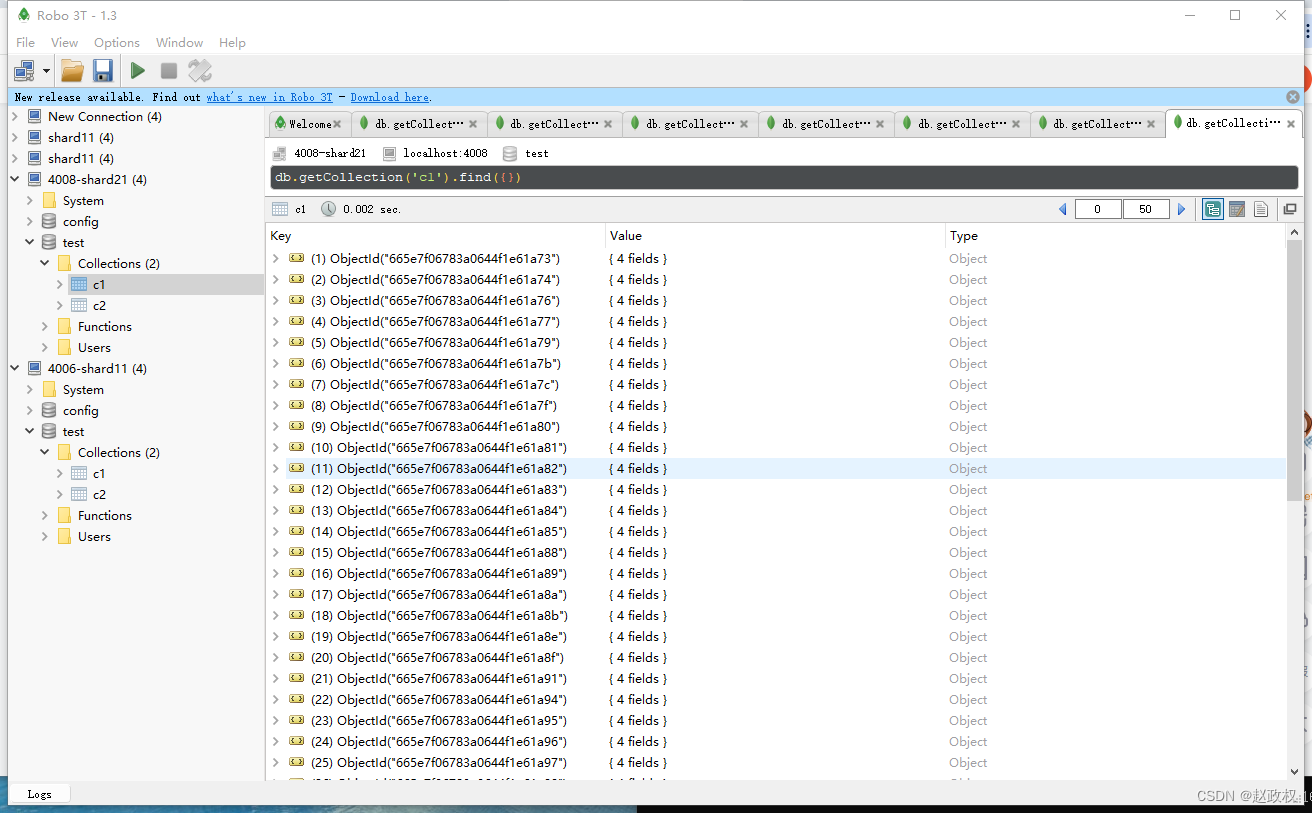Switch results to table view mode
This screenshot has height=813, width=1312.
[x=1237, y=209]
